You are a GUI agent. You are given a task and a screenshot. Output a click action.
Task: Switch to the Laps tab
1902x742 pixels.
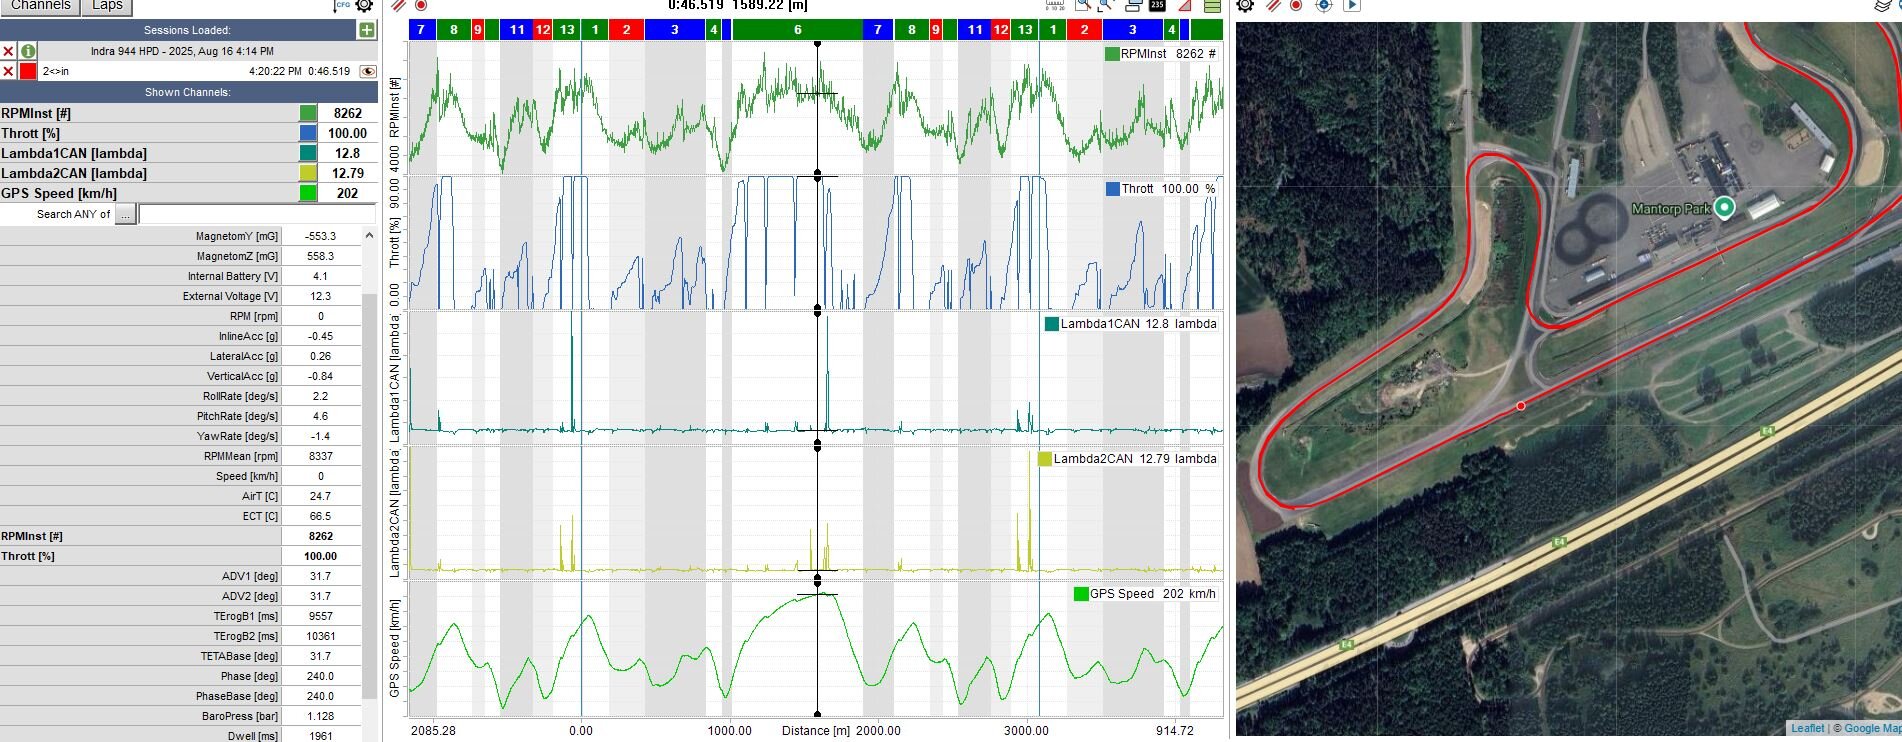pyautogui.click(x=107, y=5)
